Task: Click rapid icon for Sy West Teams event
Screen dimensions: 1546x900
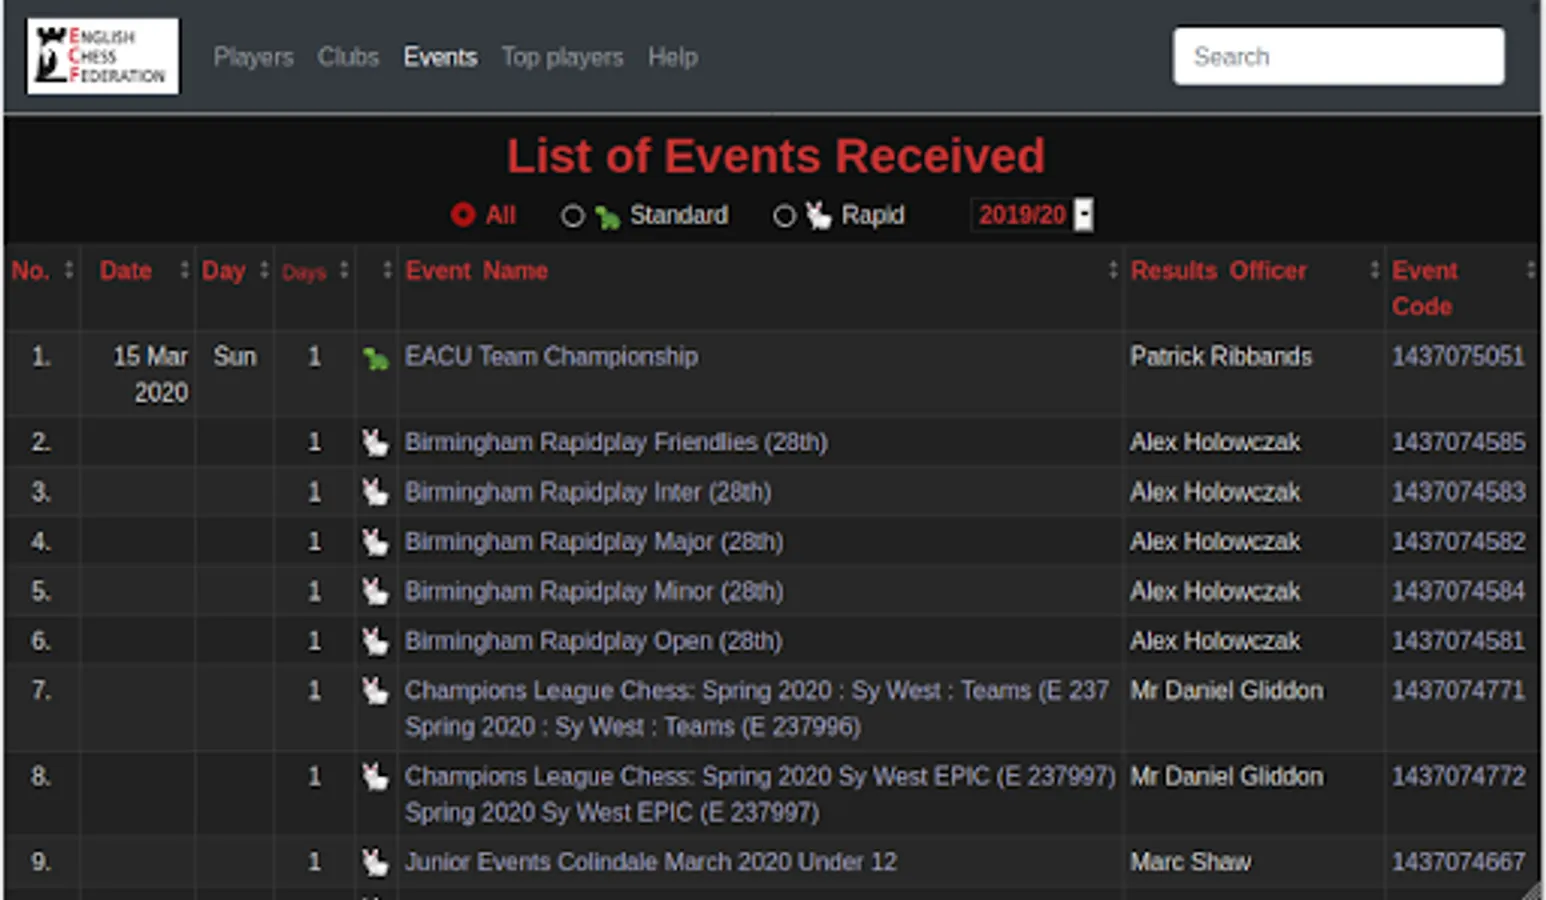Action: point(375,691)
